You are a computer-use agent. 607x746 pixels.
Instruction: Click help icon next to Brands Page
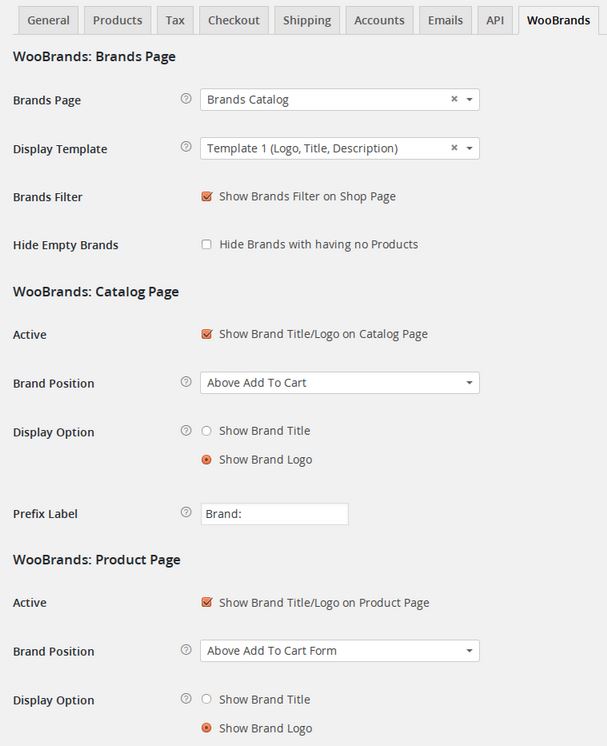tap(186, 98)
